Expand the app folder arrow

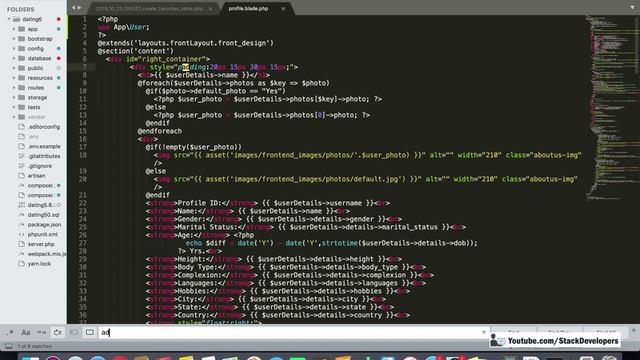point(14,29)
